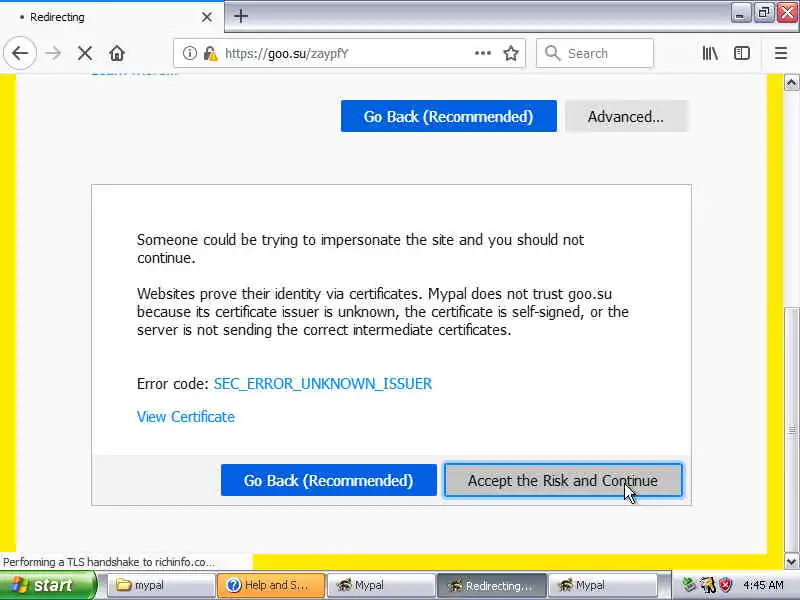Switch to Help and Support taskbar item

[x=270, y=585]
